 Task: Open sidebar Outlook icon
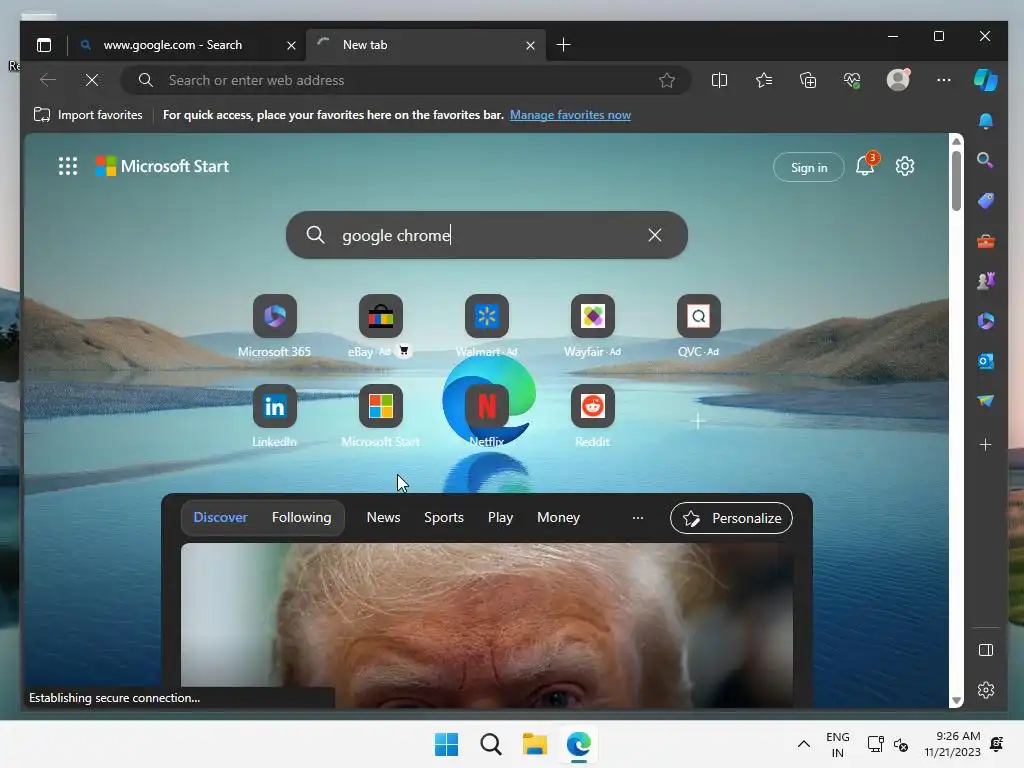[x=985, y=360]
